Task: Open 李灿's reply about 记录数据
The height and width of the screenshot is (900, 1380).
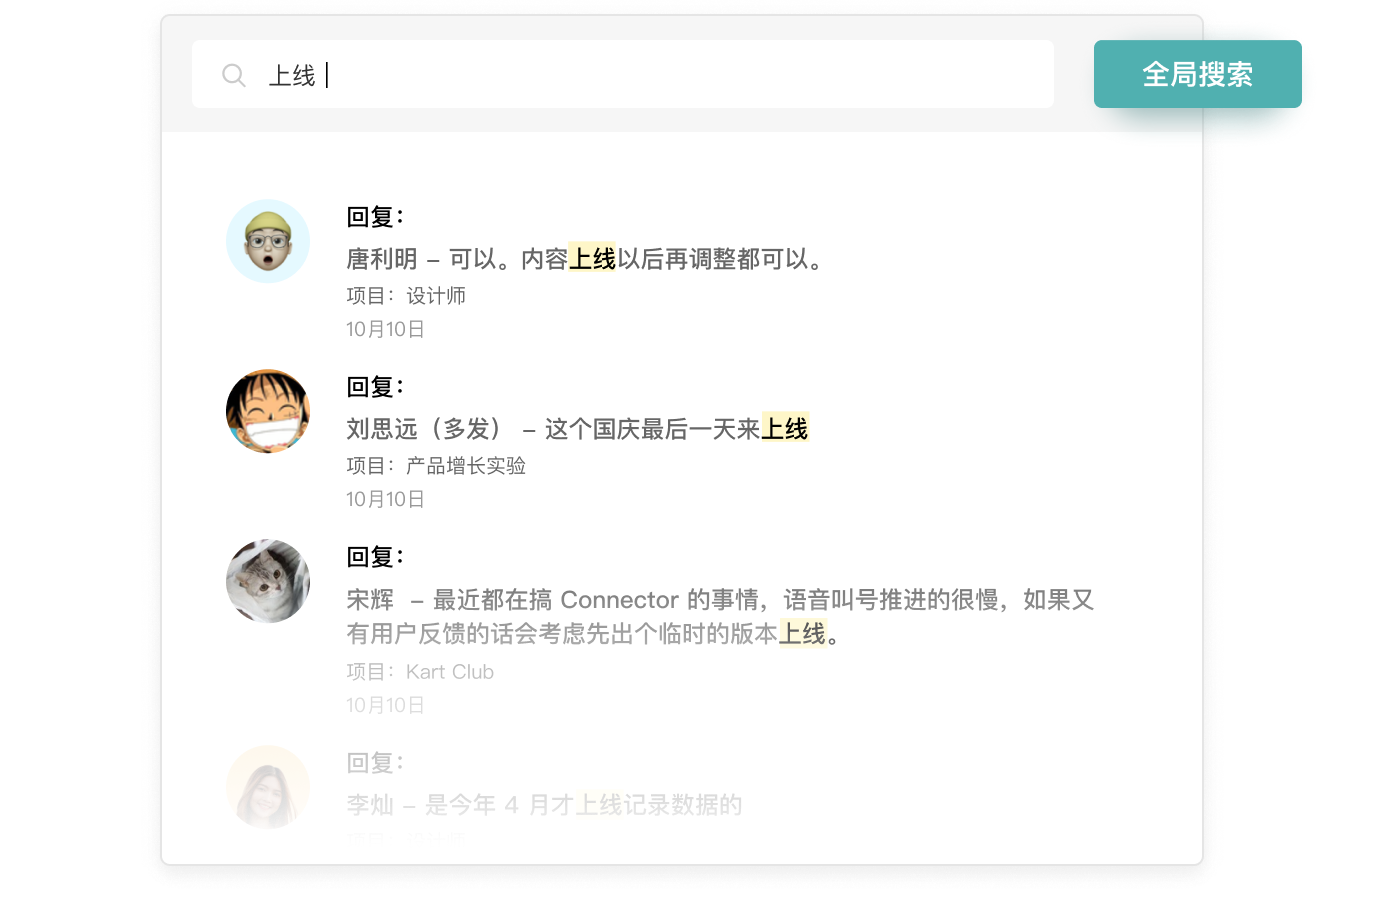Action: pyautogui.click(x=544, y=805)
